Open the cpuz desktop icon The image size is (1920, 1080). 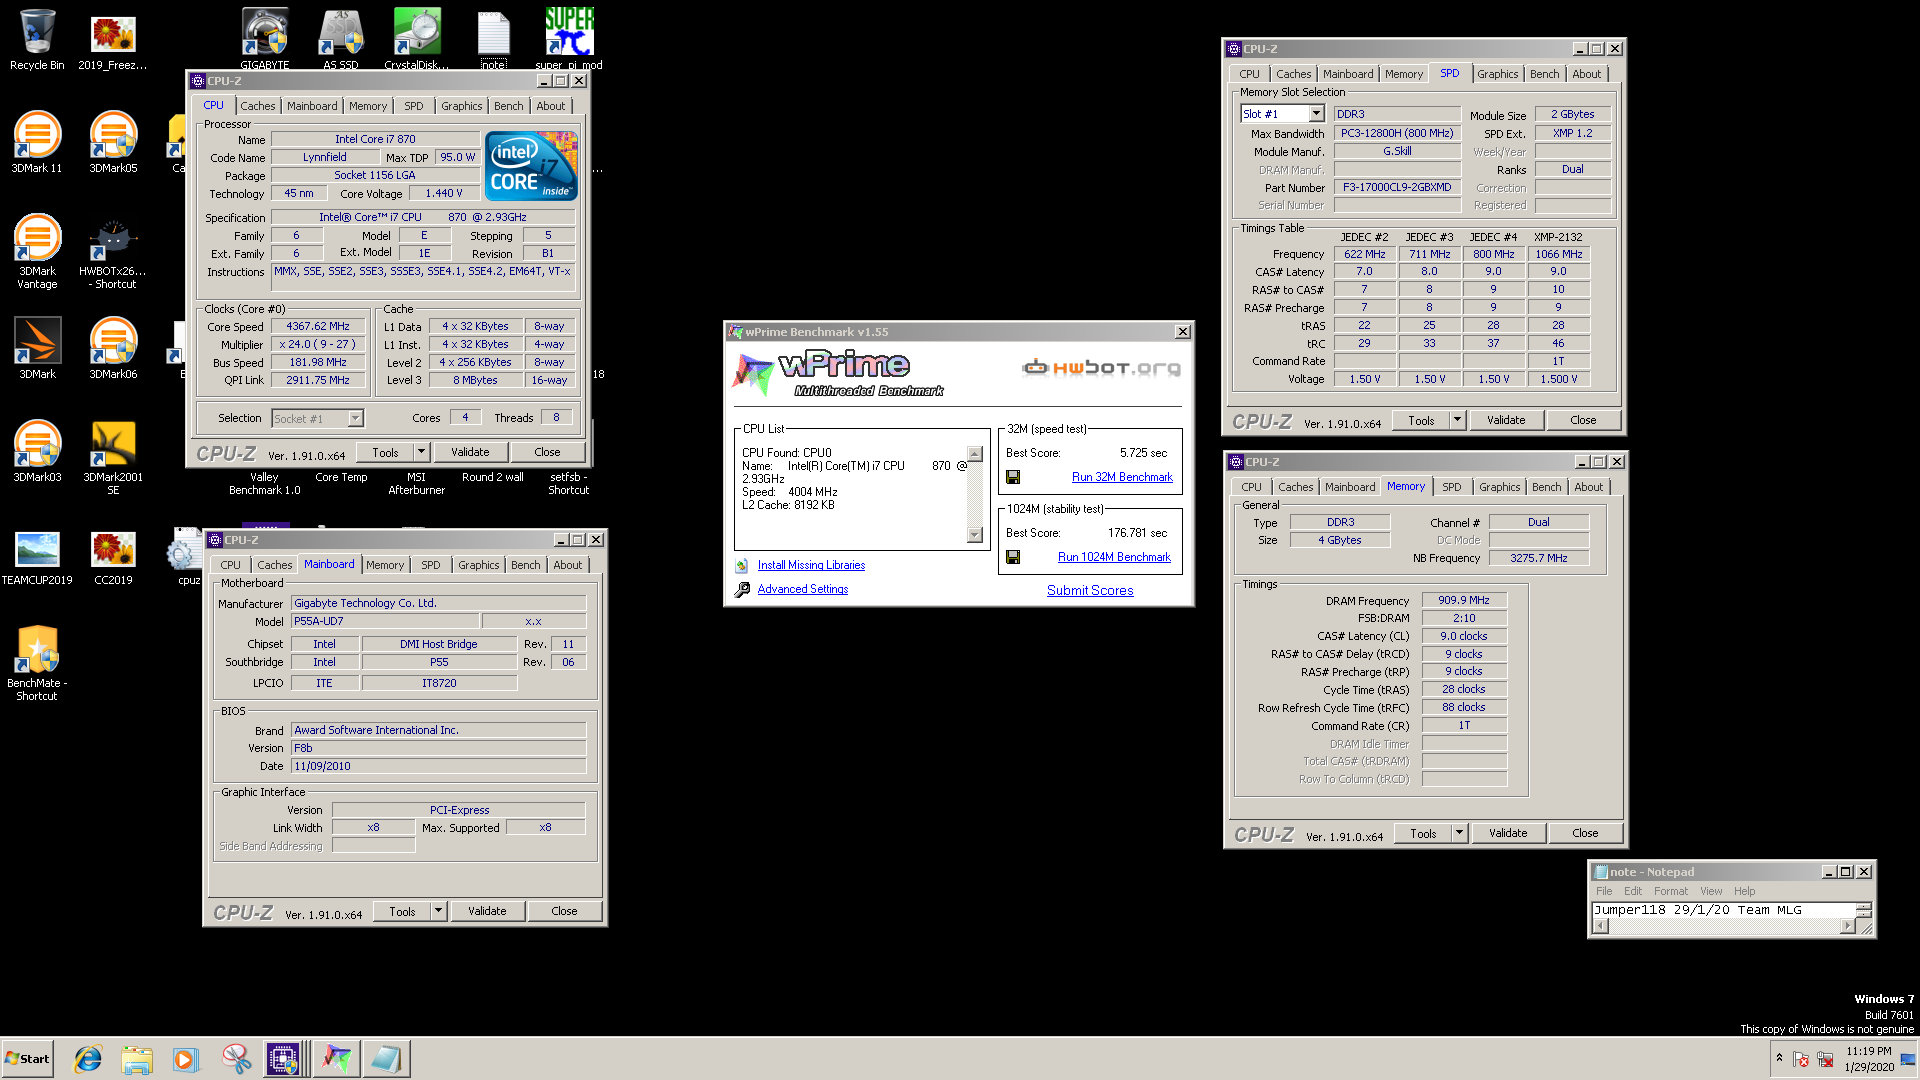188,557
